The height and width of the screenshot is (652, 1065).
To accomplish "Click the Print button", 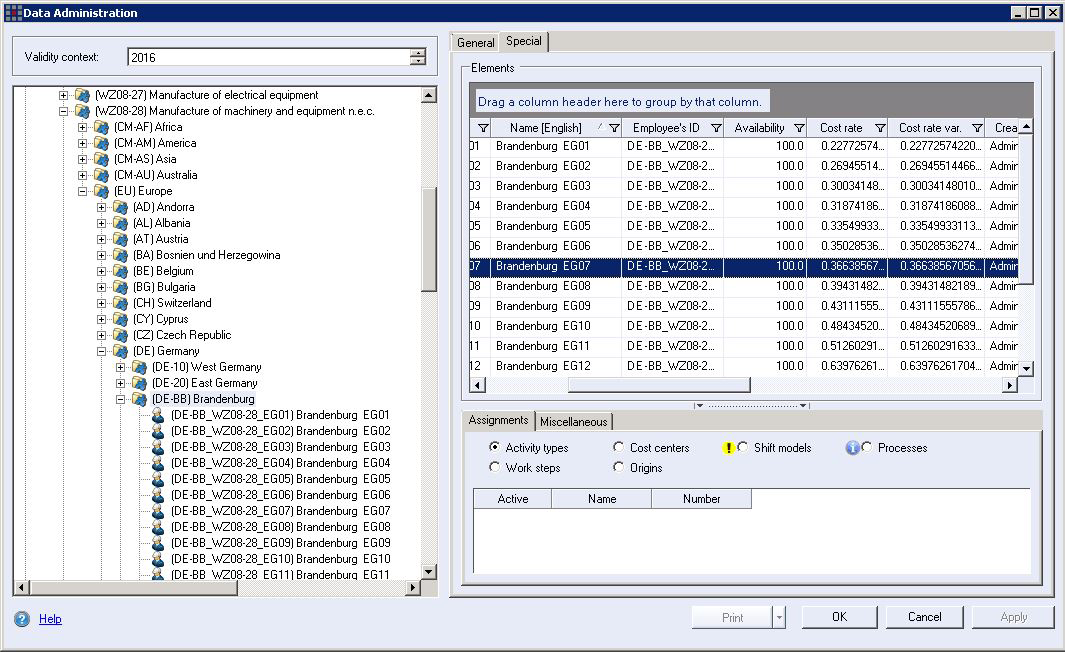I will [732, 617].
